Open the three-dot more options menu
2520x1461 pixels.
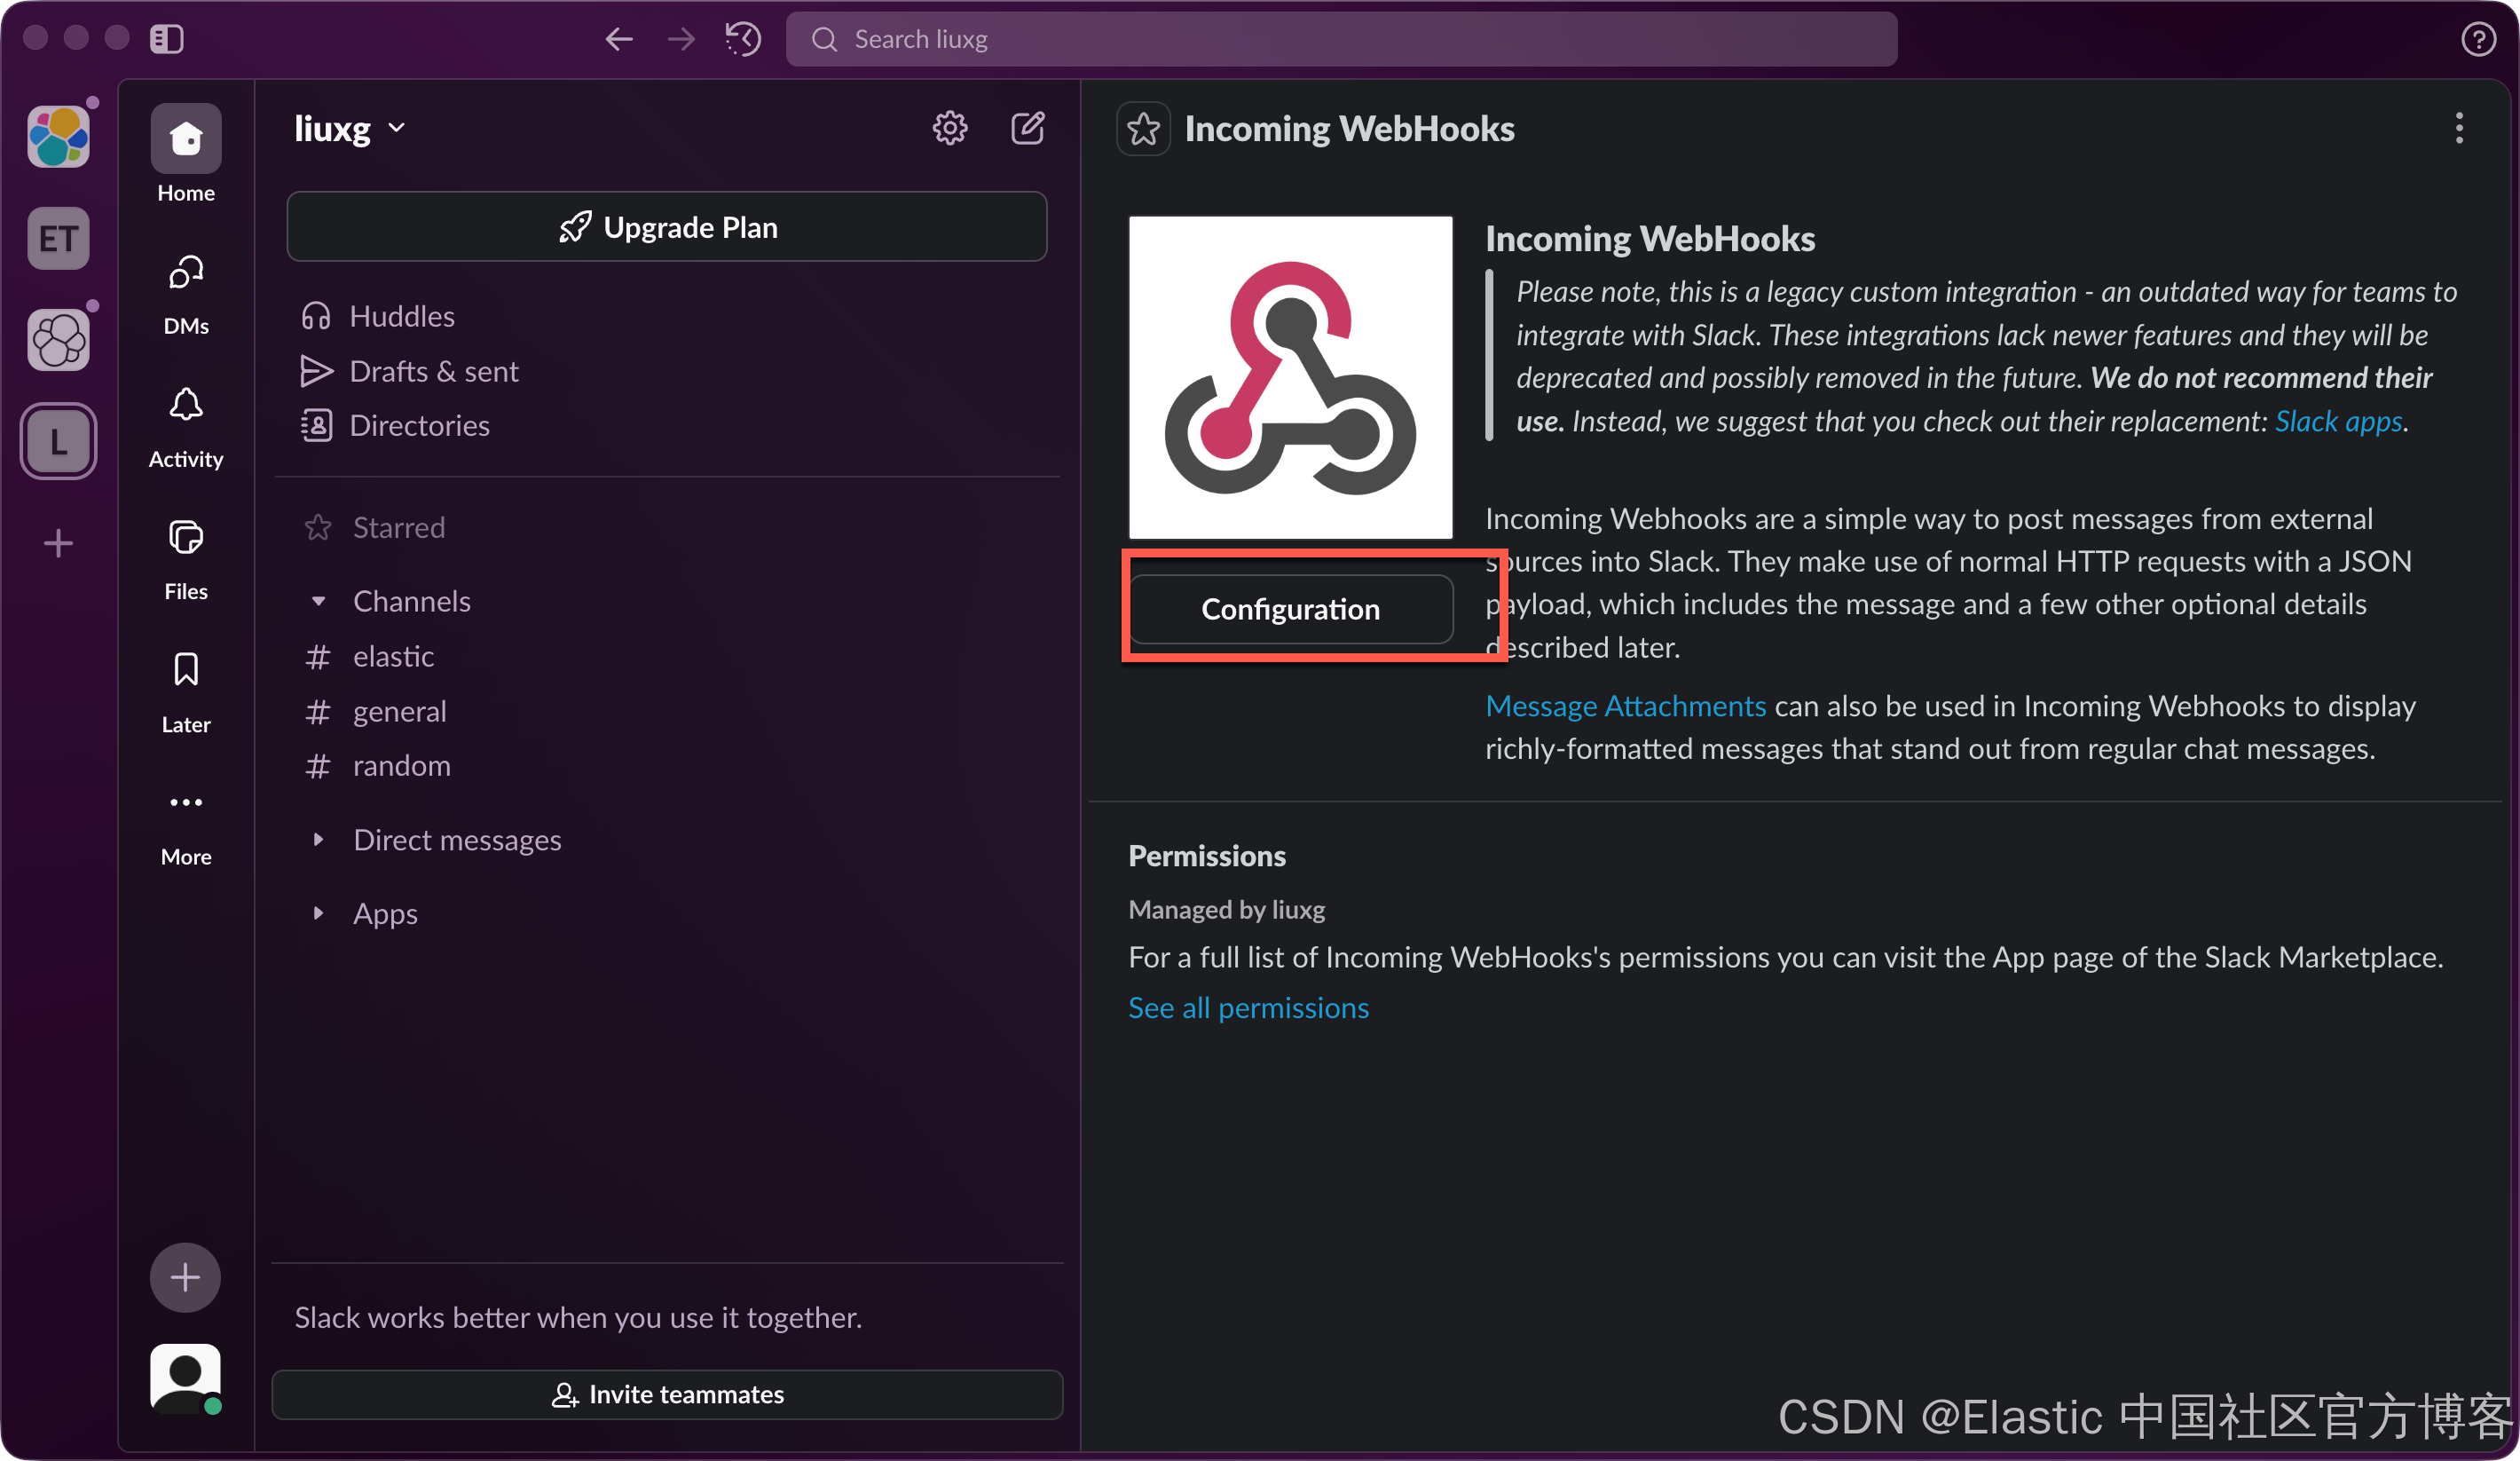coord(2459,128)
